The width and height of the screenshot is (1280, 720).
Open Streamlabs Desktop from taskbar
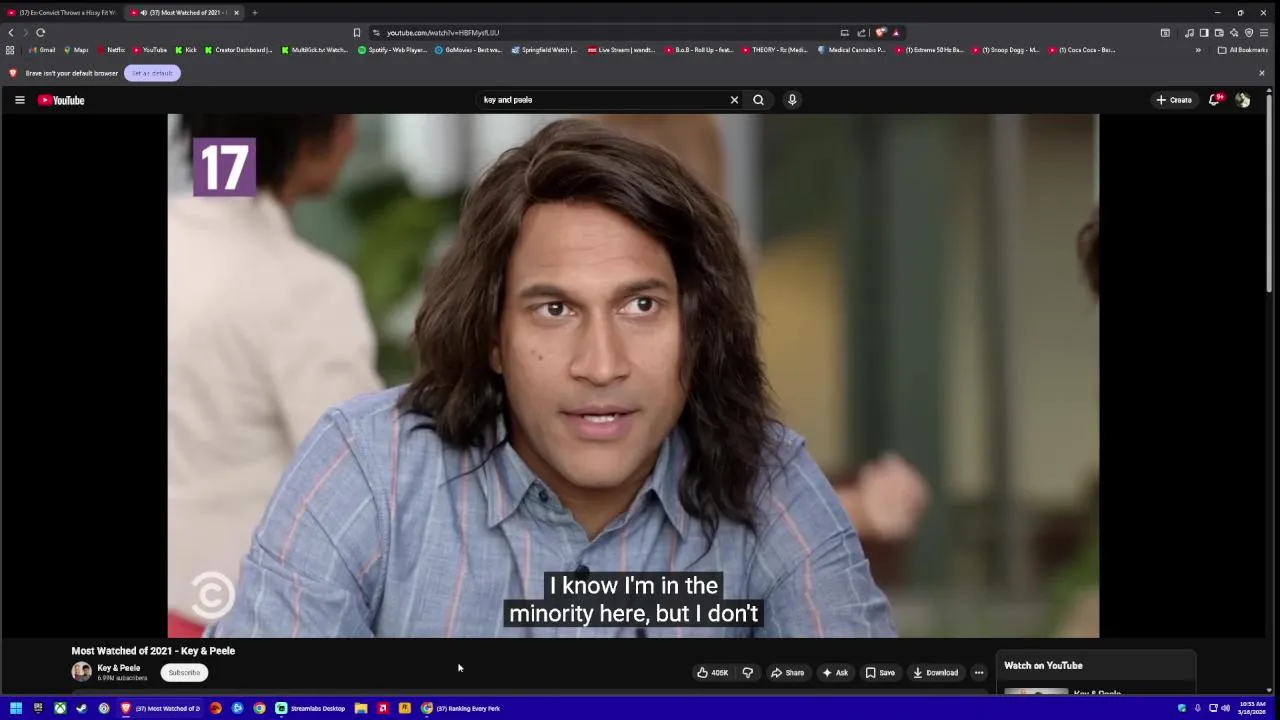[x=311, y=708]
